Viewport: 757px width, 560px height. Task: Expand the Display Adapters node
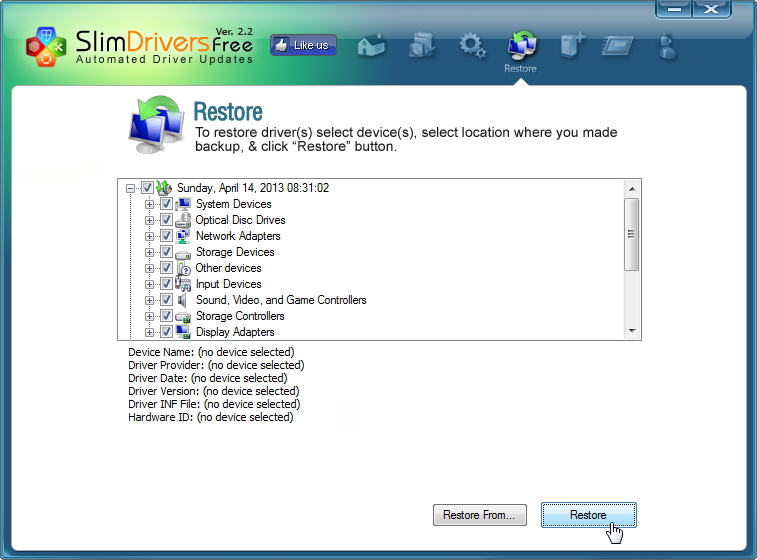click(149, 332)
